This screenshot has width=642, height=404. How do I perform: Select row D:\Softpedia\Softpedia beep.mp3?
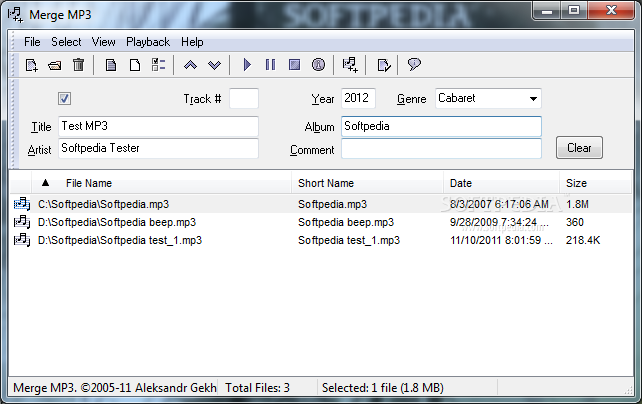(x=321, y=222)
